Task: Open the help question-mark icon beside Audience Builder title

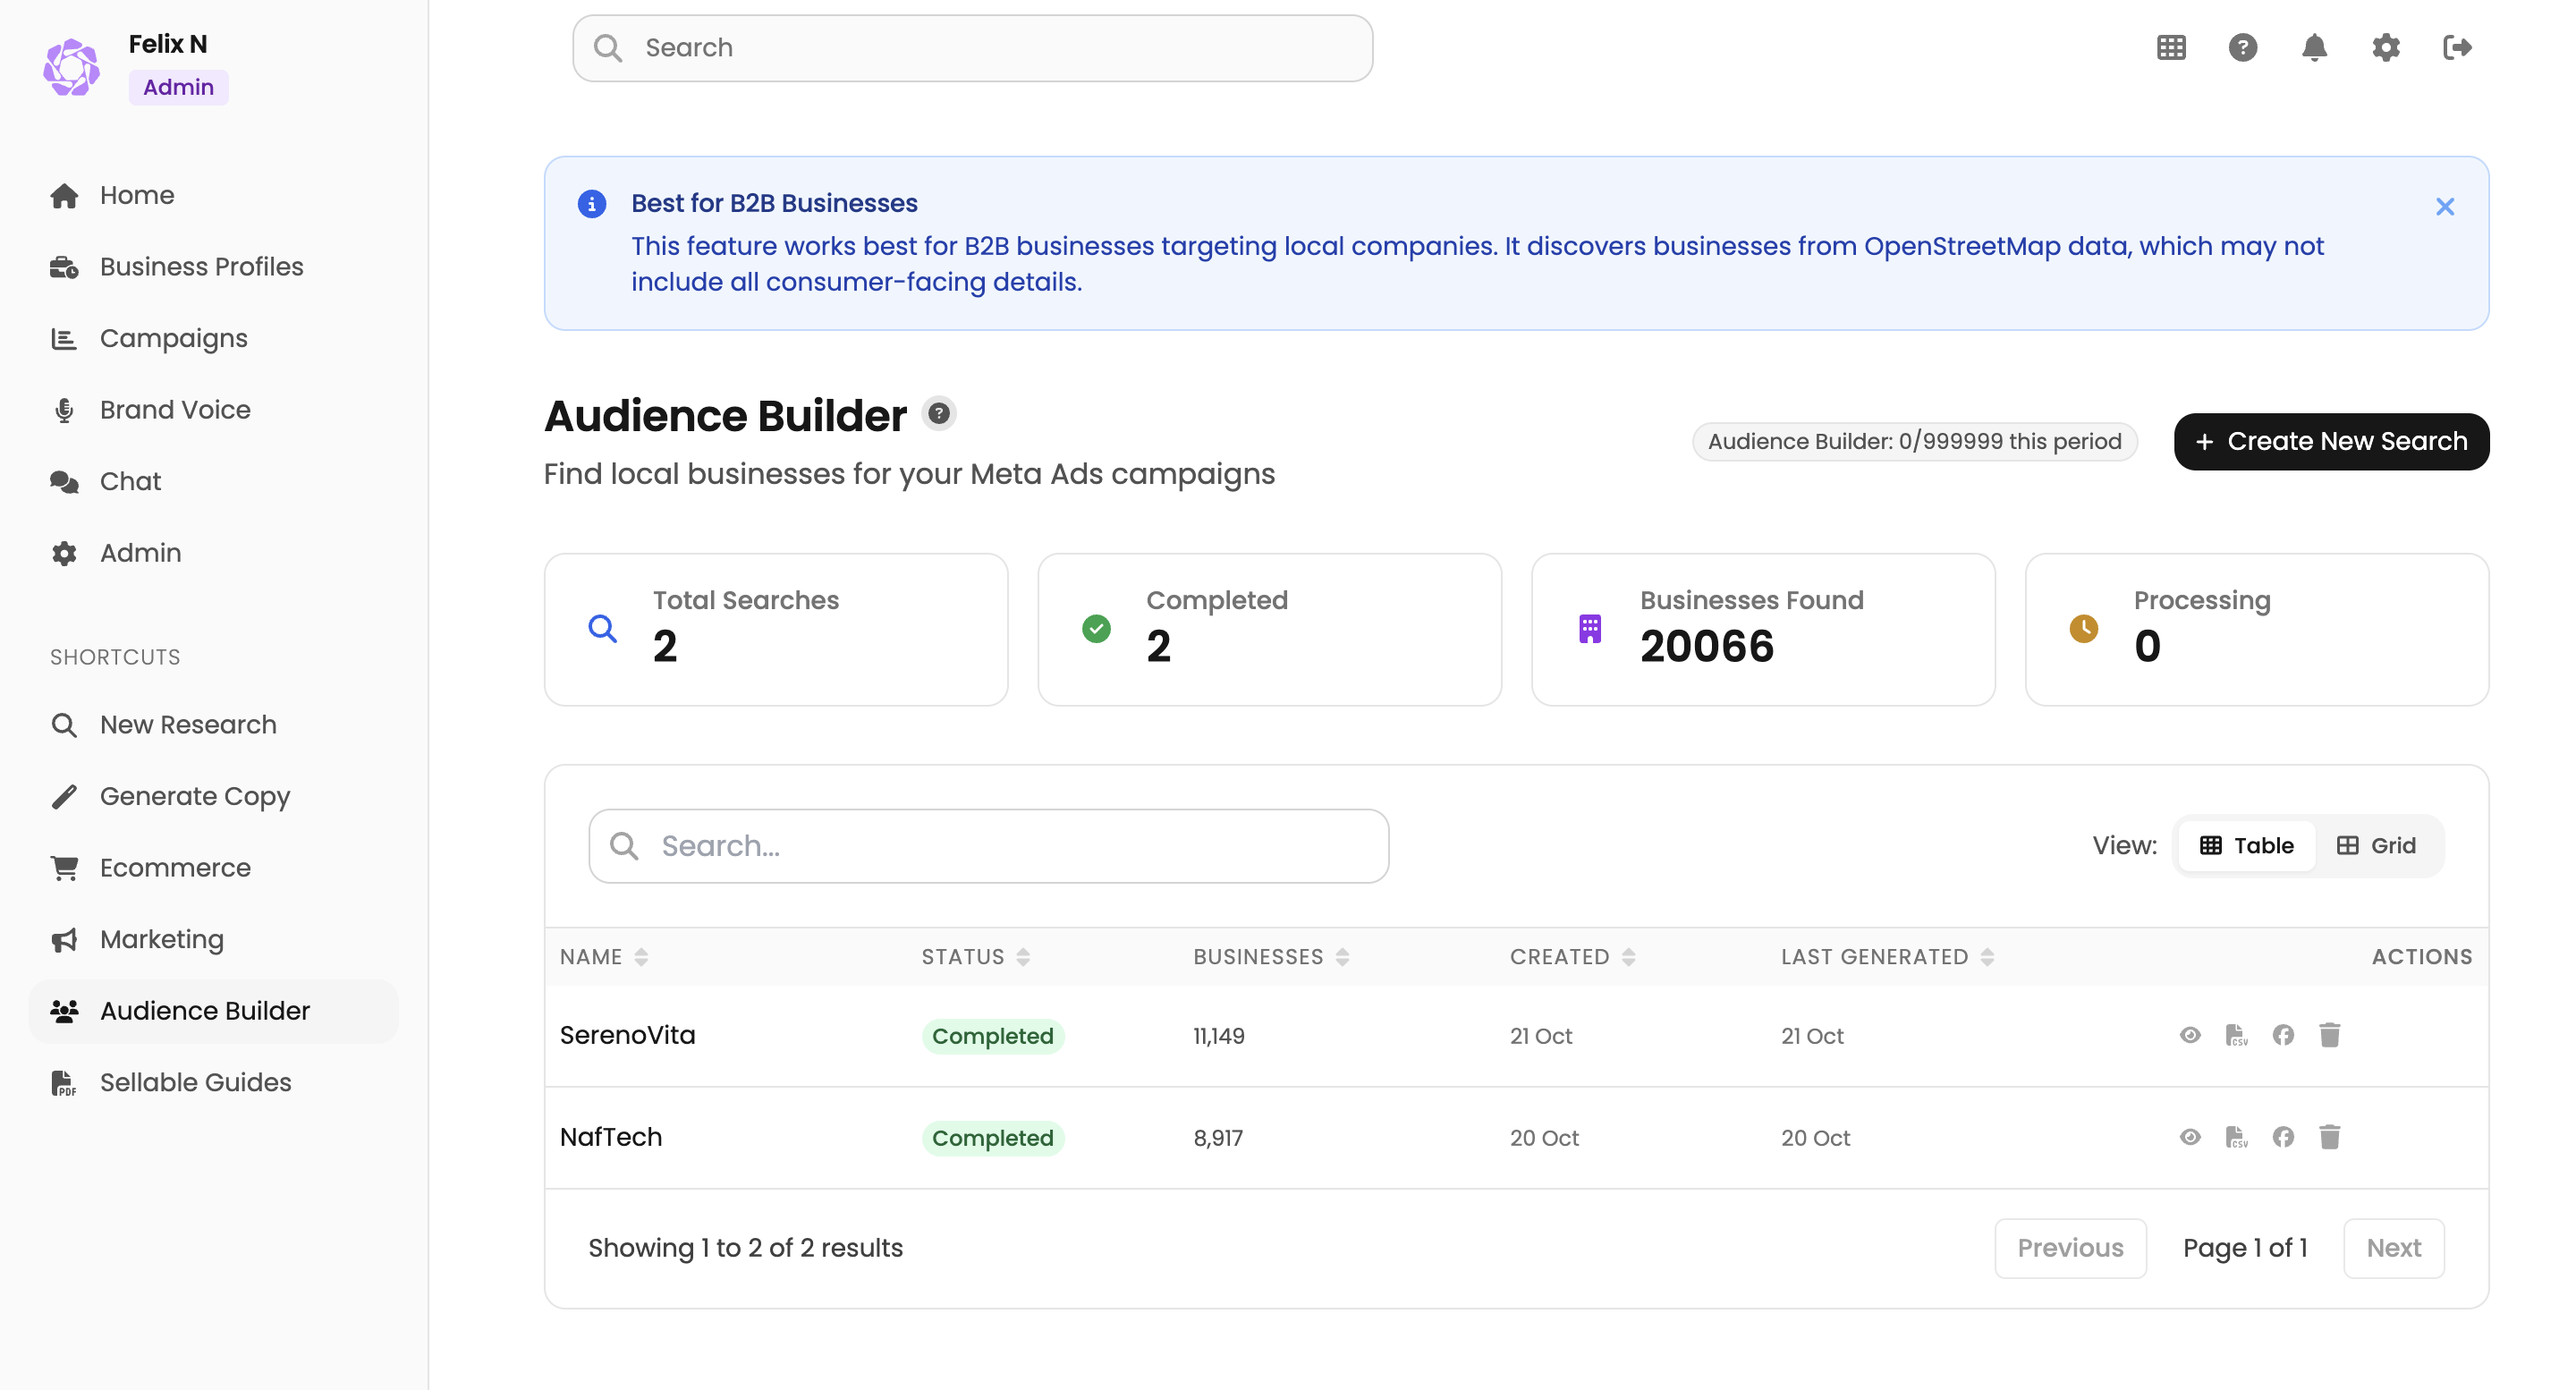Action: [x=938, y=412]
